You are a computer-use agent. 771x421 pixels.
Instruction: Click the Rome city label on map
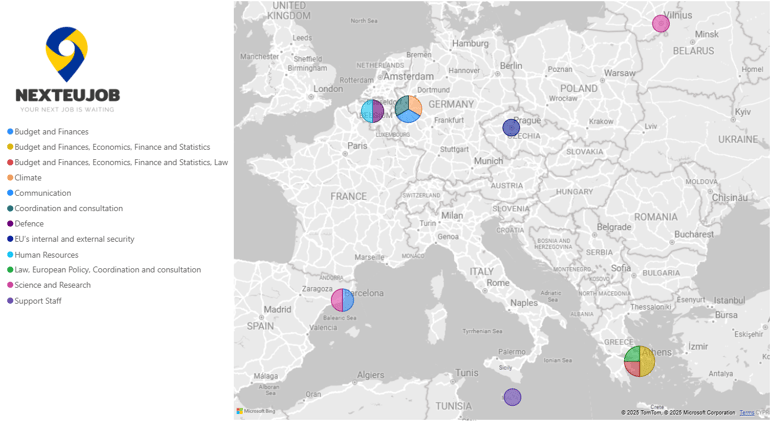(x=498, y=283)
